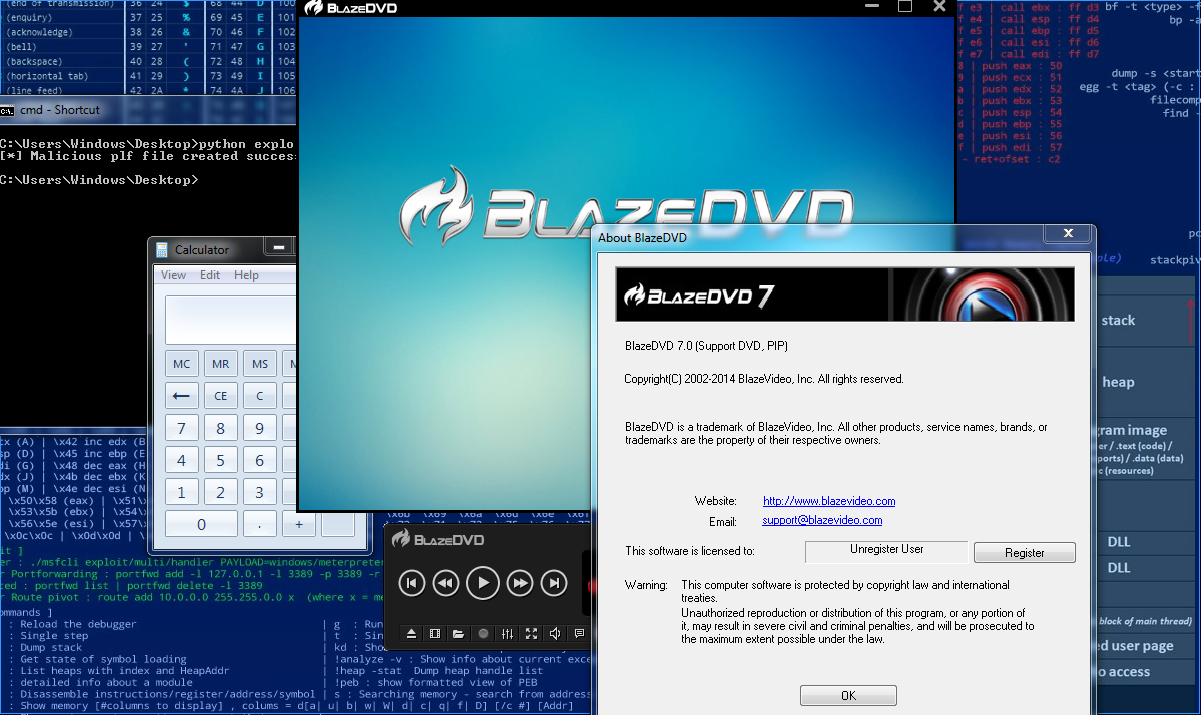
Task: Click the BlazeDVD 7 banner in About dialog
Action: (845, 295)
